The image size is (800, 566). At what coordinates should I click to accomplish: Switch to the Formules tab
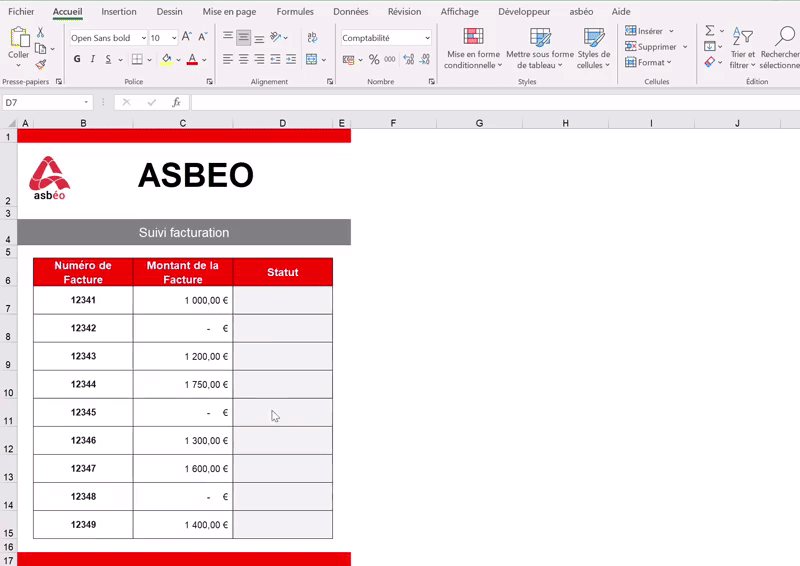295,11
